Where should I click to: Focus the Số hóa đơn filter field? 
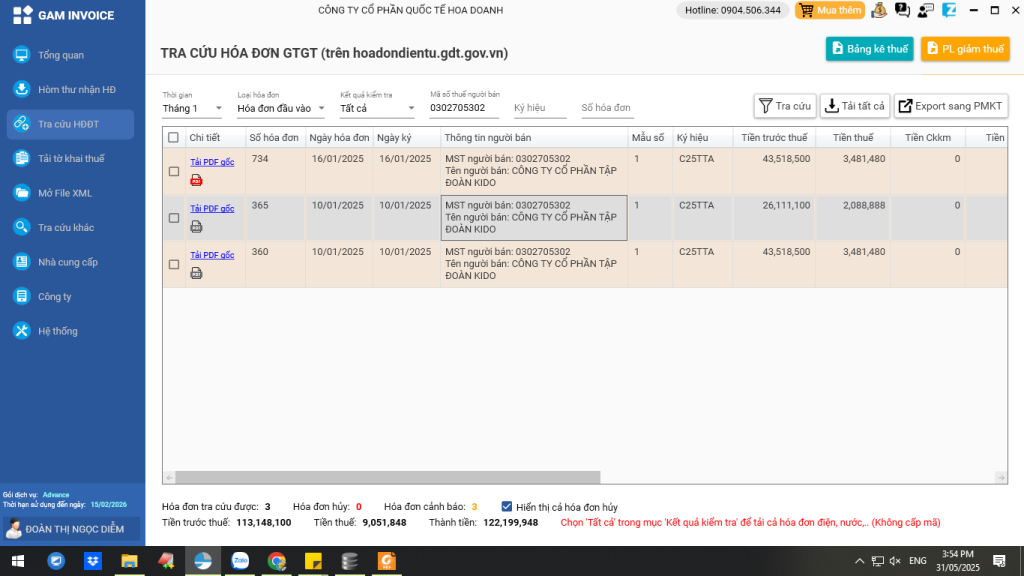point(607,108)
